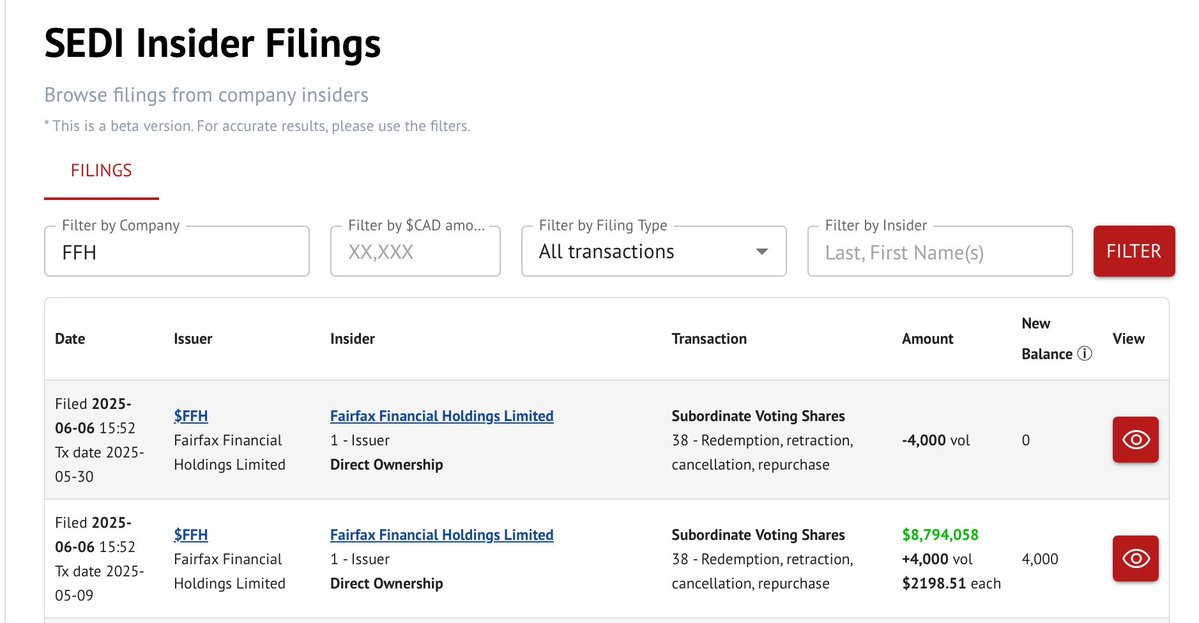Screen dimensions: 1199x623
Task: View the filing with Tx date 2025-05-30
Action: click(x=1135, y=440)
